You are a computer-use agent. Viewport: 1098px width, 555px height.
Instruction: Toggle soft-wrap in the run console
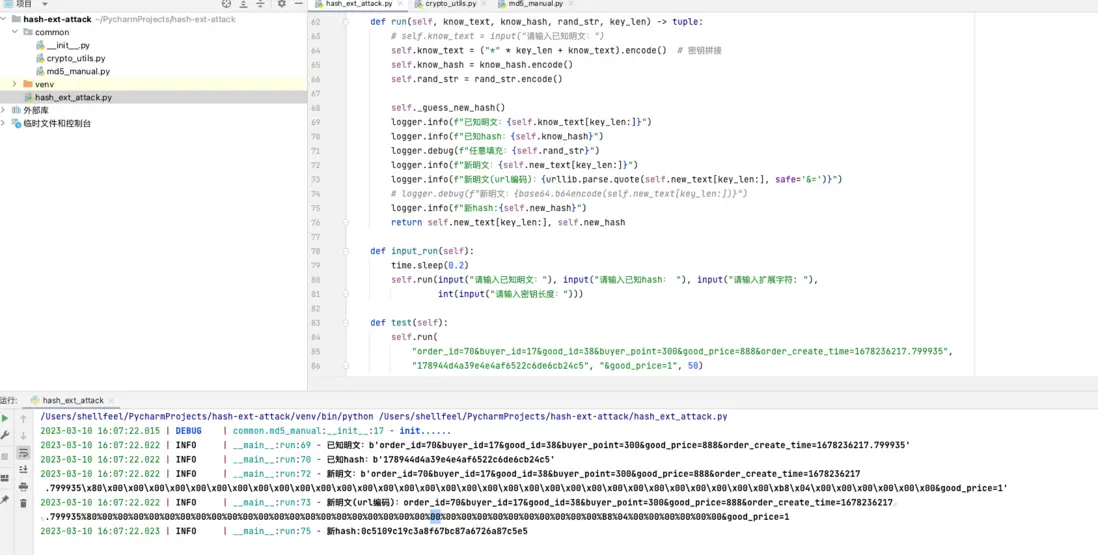tap(23, 452)
